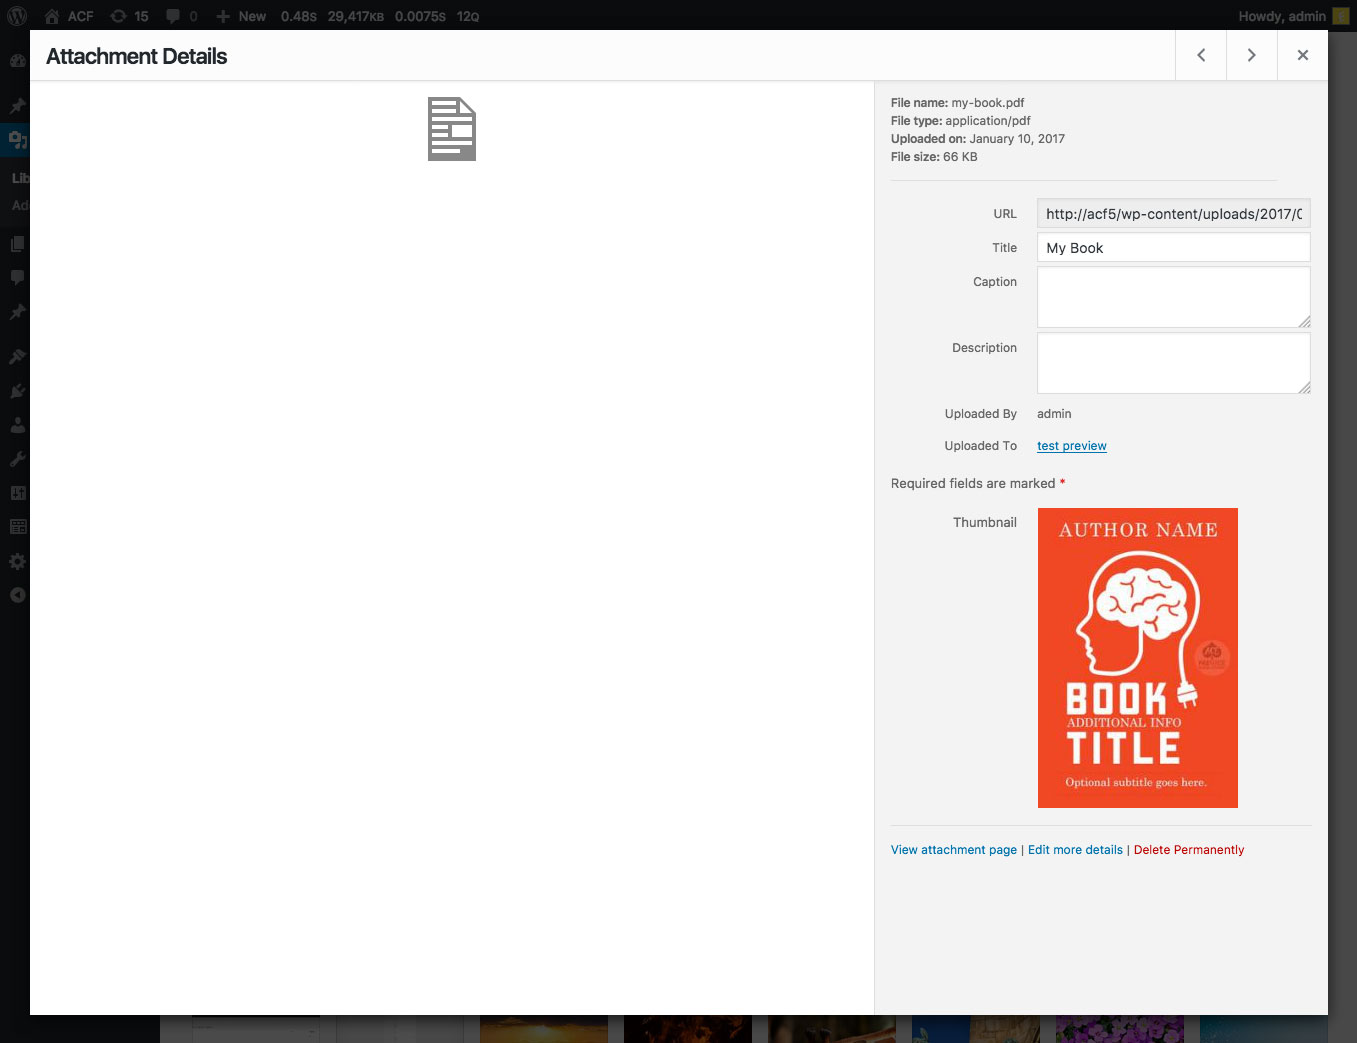Click the Users icon in admin sidebar
The width and height of the screenshot is (1357, 1043).
(x=17, y=425)
